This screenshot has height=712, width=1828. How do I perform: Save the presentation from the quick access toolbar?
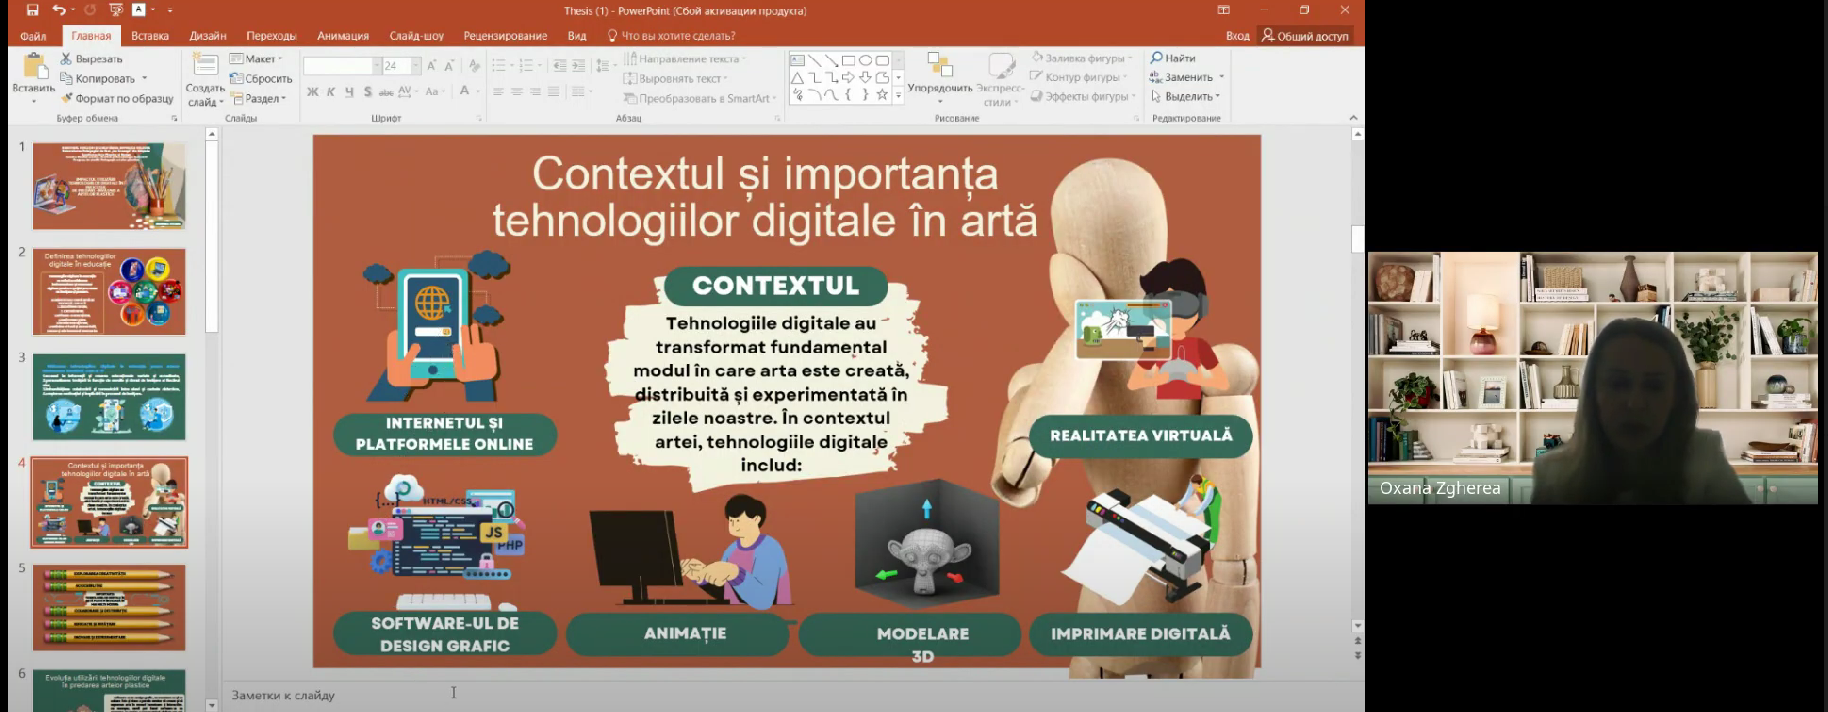[32, 10]
